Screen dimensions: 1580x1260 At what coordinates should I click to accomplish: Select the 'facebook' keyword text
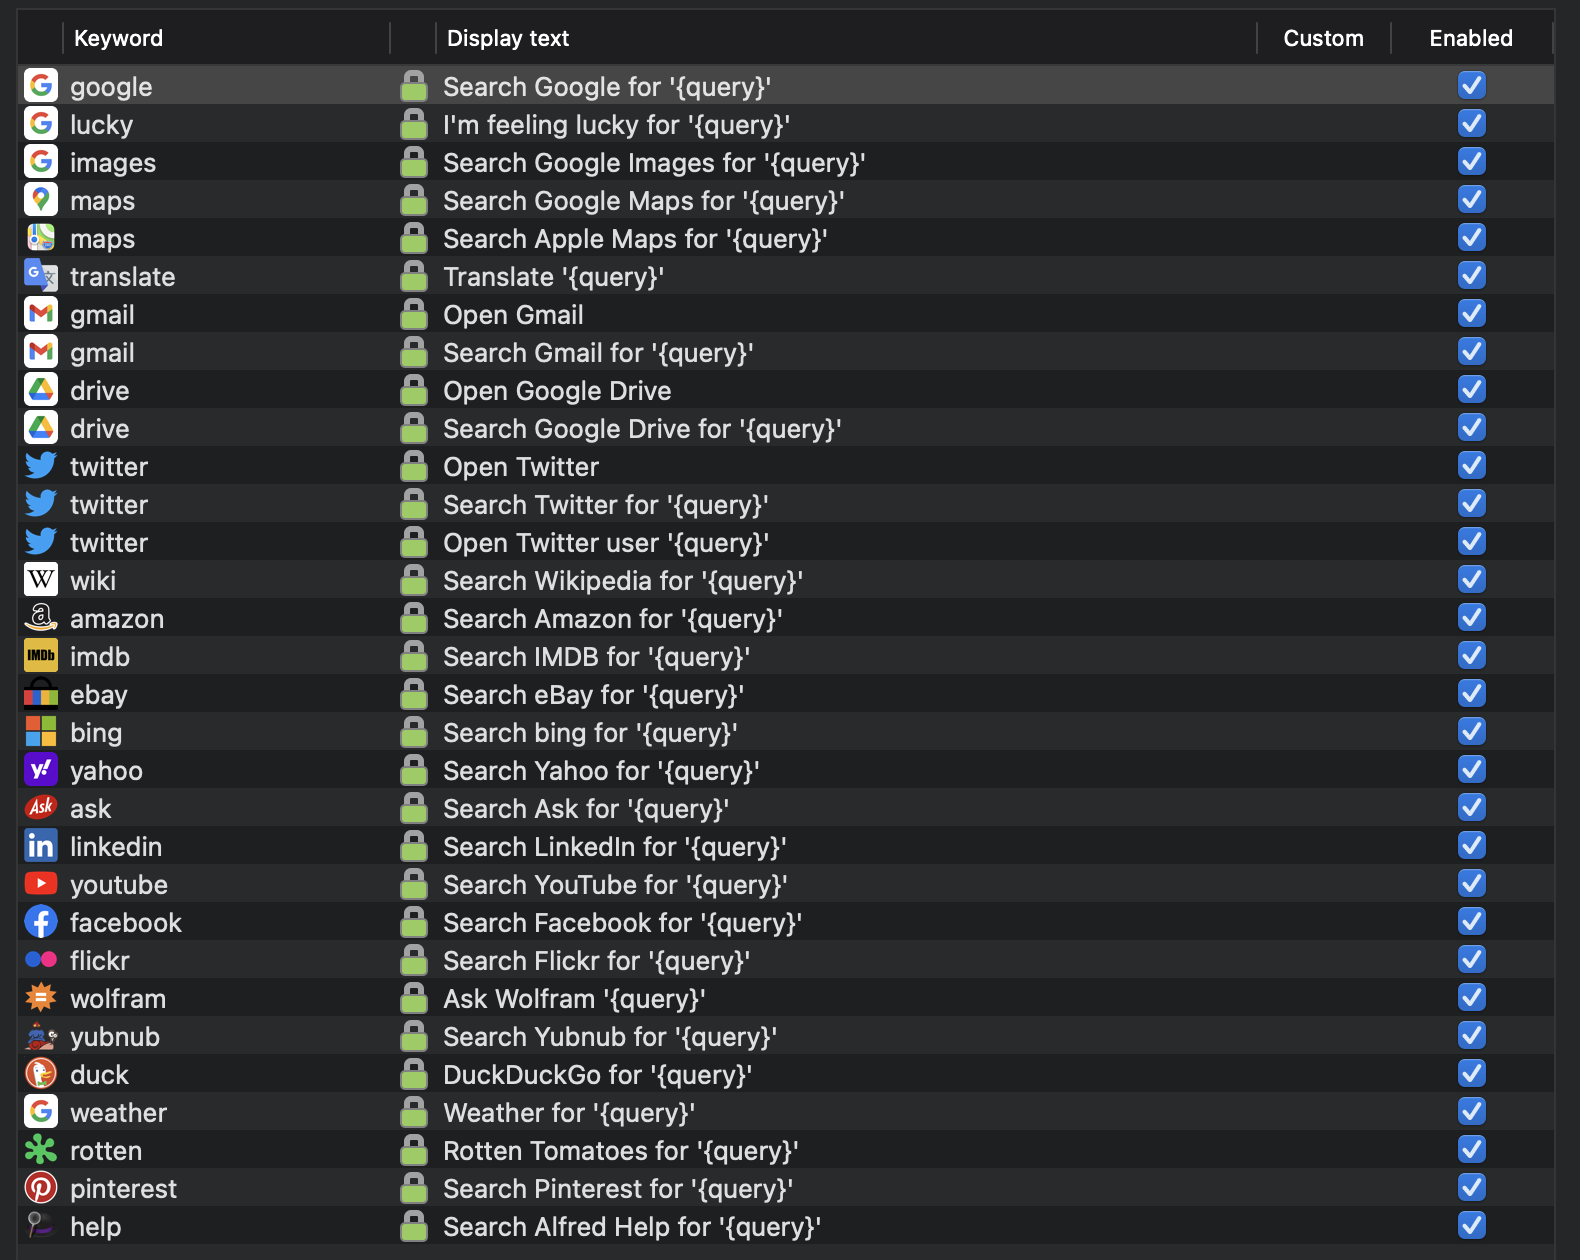(x=126, y=922)
